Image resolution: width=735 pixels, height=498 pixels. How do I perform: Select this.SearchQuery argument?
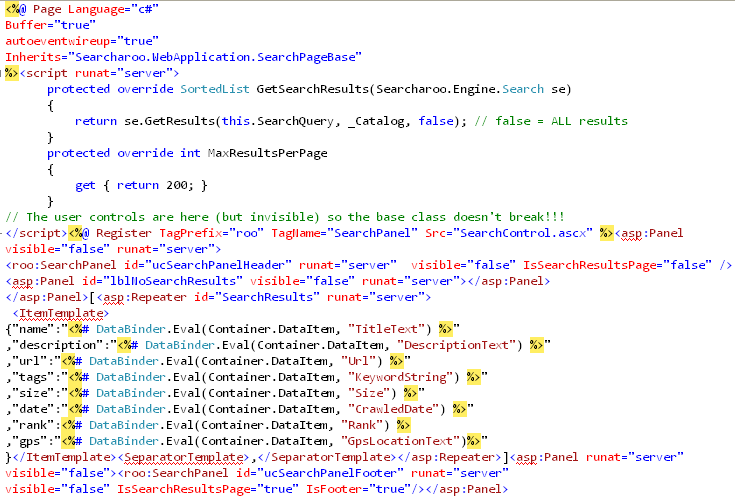[278, 121]
